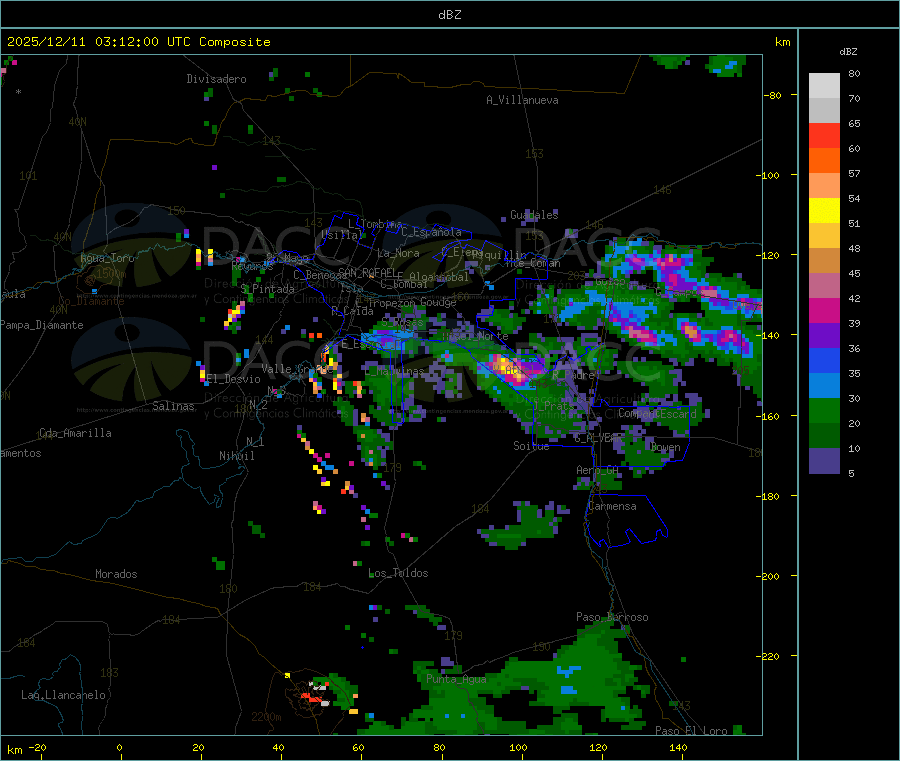
Task: Click the 'Cda_Amarilla' label
Action: tap(75, 433)
